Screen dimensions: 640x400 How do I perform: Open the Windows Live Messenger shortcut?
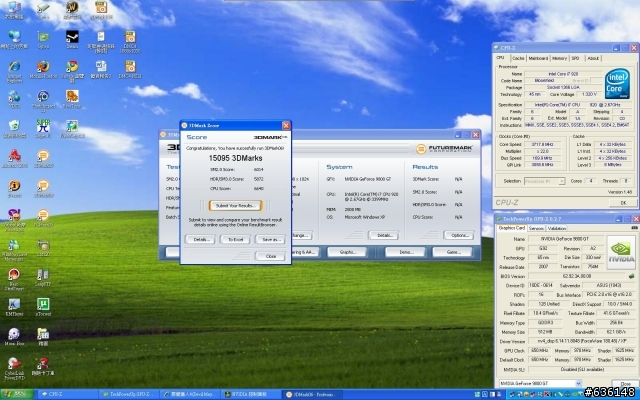click(x=14, y=250)
